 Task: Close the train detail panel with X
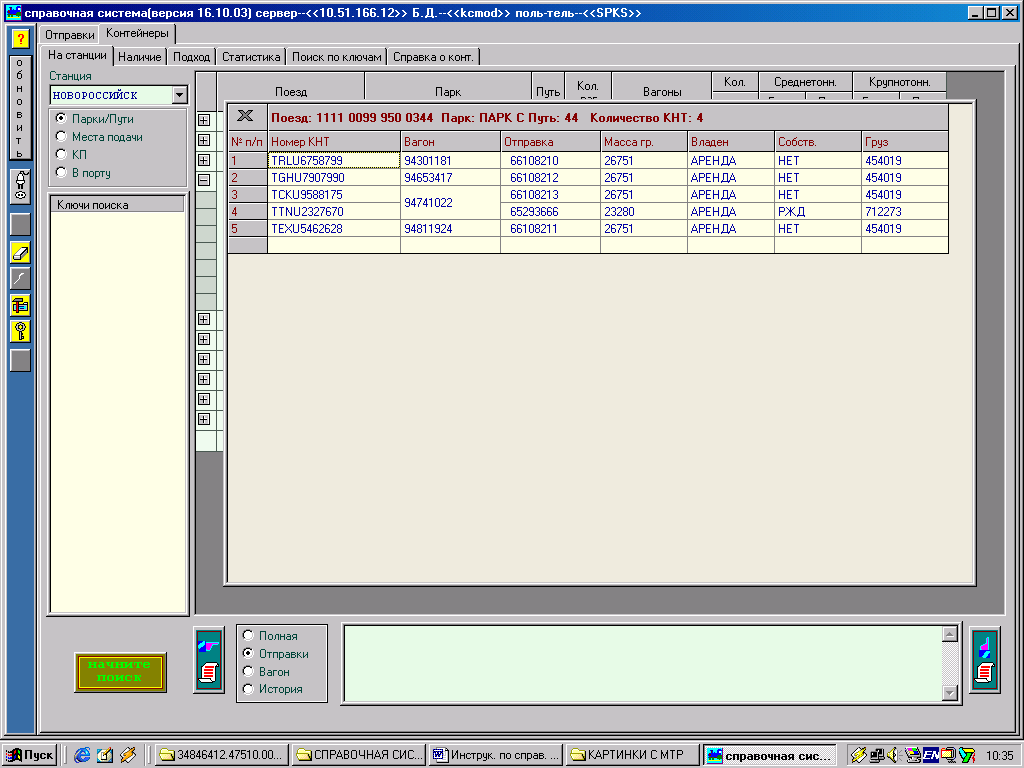pyautogui.click(x=246, y=116)
